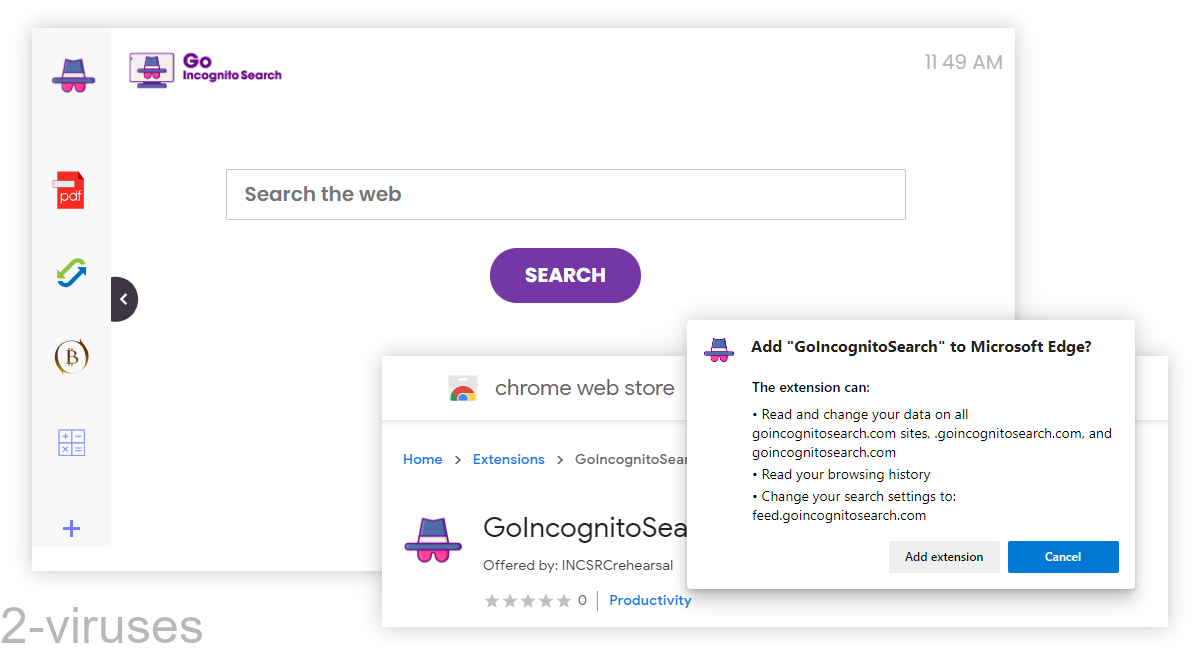Click the Go Incognito Search logo
Screen dimensions: 1200x654
click(204, 69)
